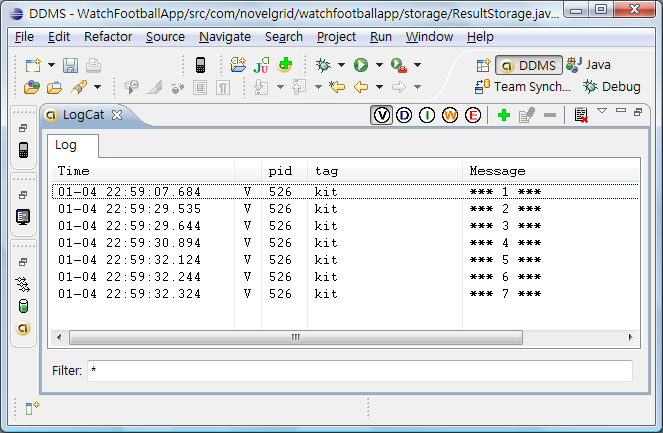Switch to the Debug perspective
Image resolution: width=663 pixels, height=433 pixels.
(611, 87)
